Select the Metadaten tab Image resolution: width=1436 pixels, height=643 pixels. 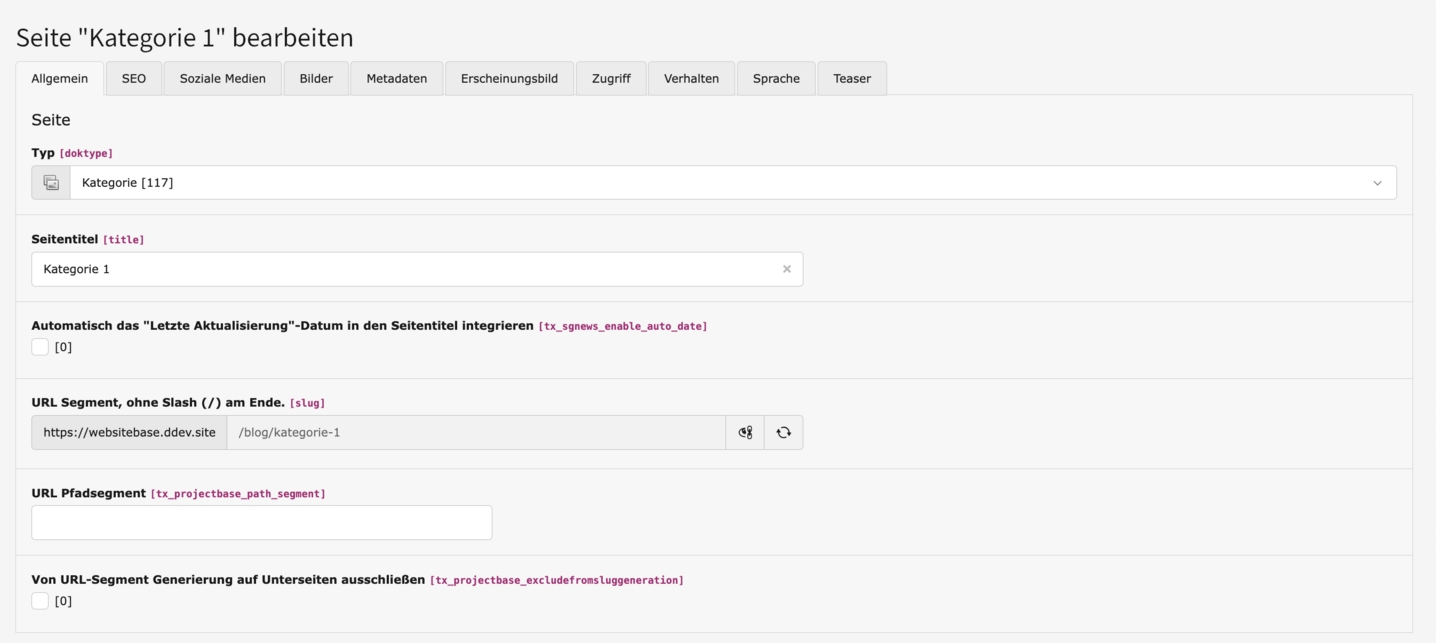(397, 78)
